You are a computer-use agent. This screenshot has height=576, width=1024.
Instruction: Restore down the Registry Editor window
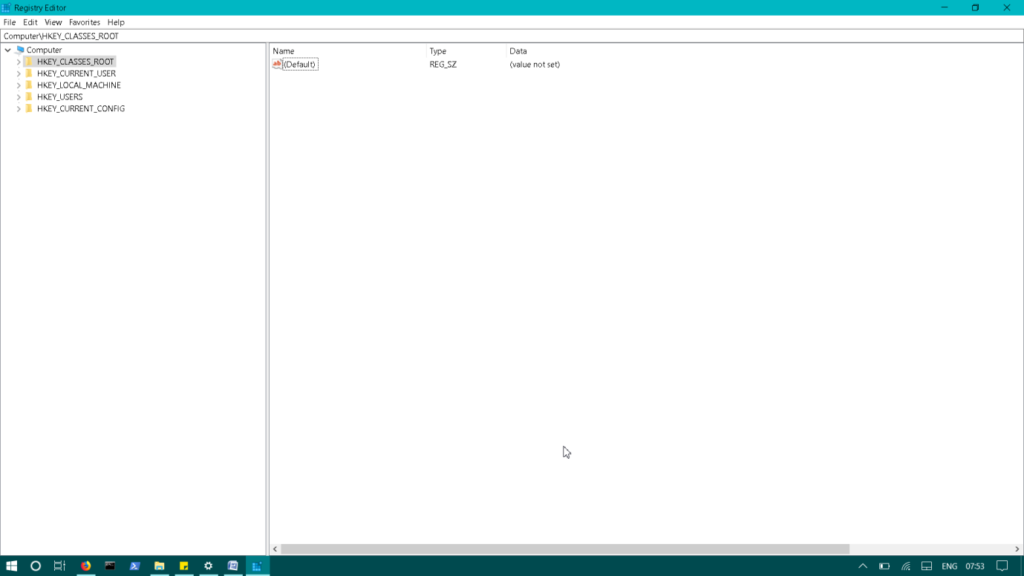[975, 8]
